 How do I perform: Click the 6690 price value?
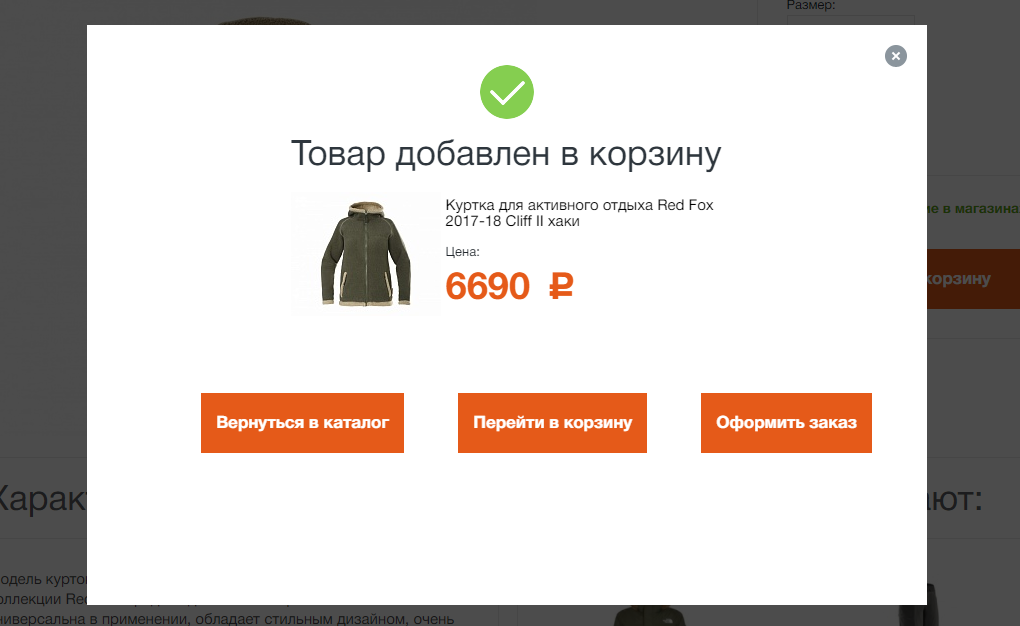pyautogui.click(x=487, y=286)
